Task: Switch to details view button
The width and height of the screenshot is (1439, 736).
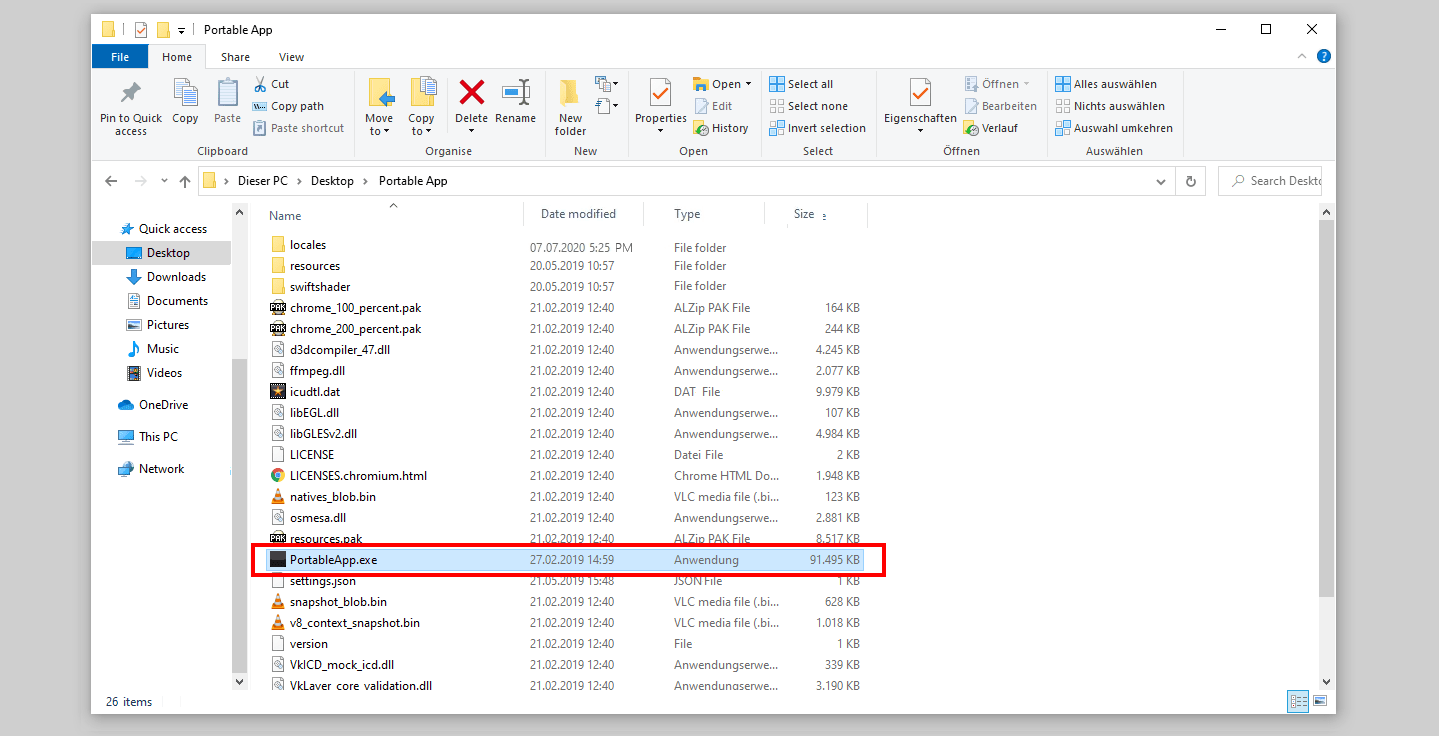Action: tap(1297, 702)
